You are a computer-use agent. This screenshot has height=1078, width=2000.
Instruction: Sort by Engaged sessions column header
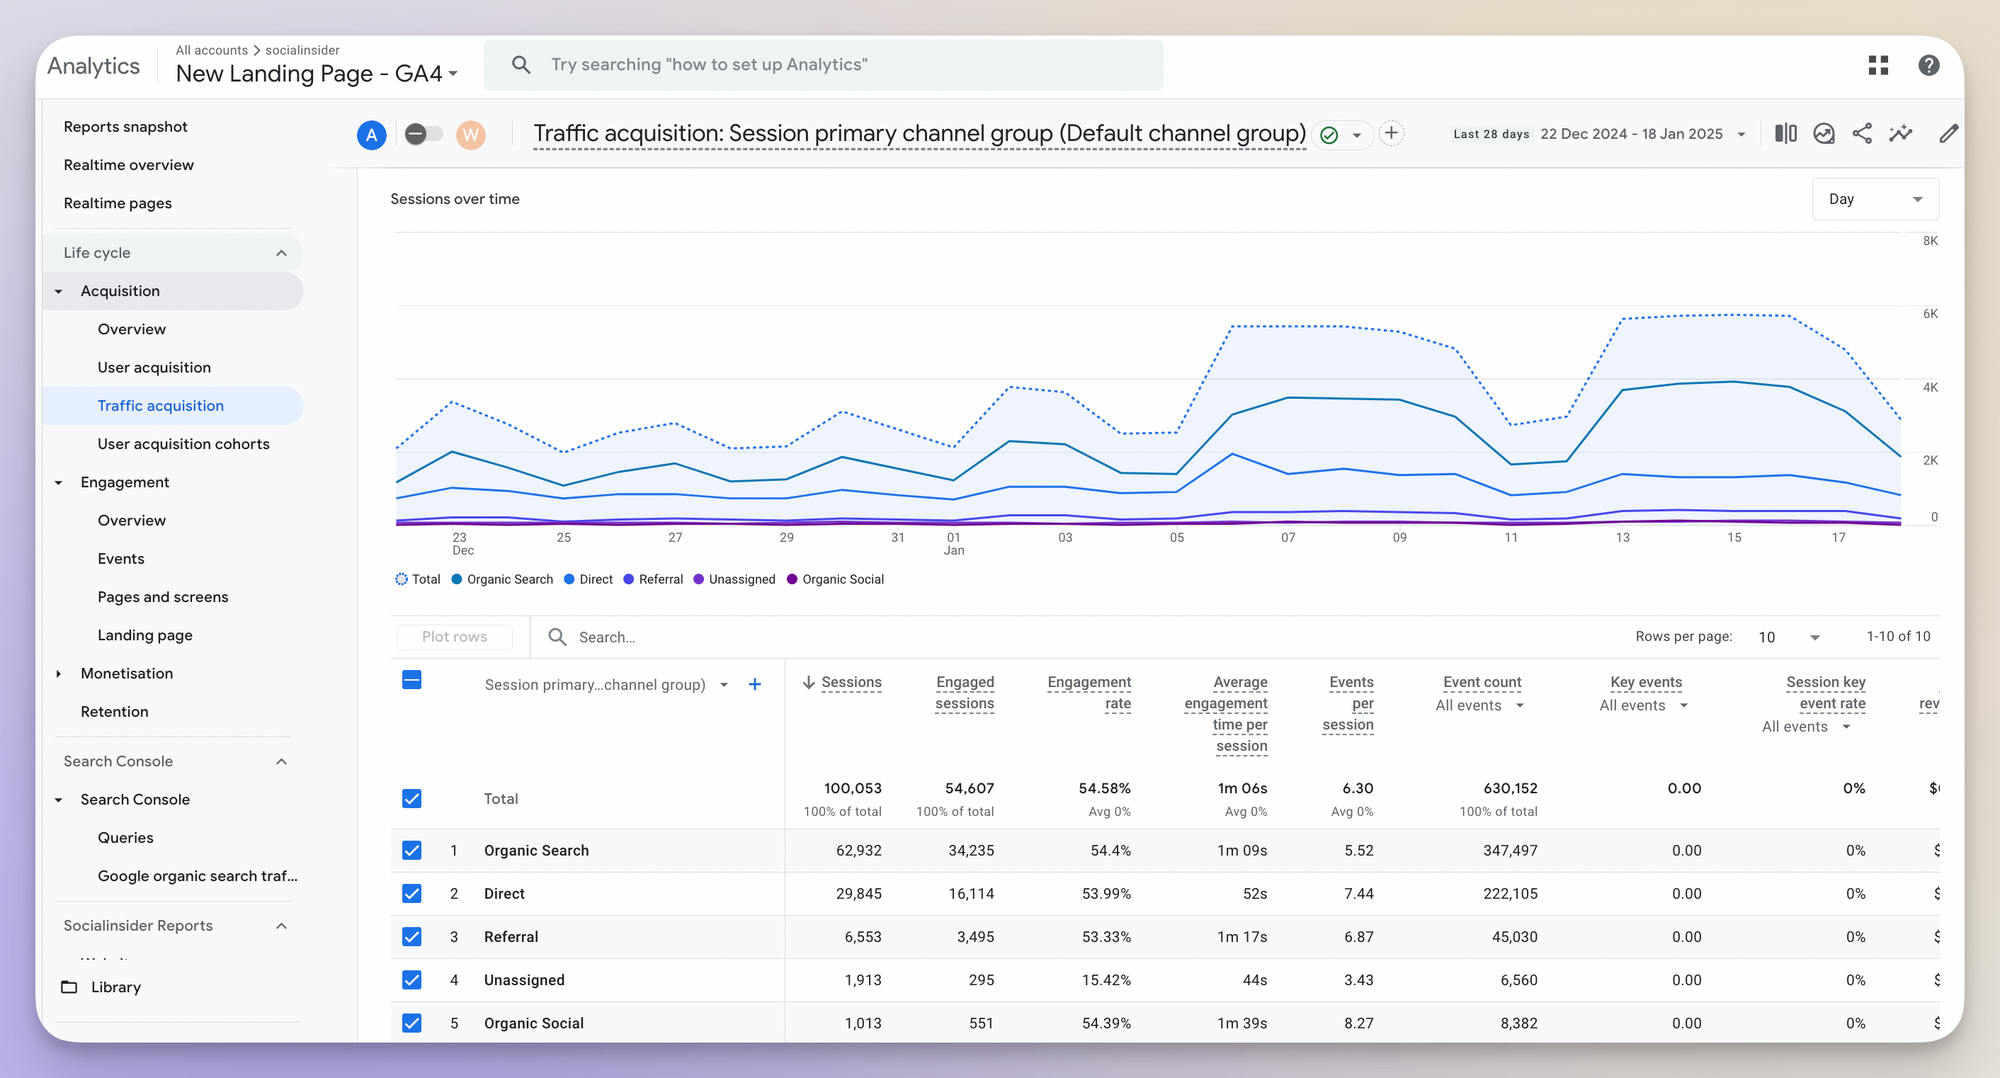(965, 693)
